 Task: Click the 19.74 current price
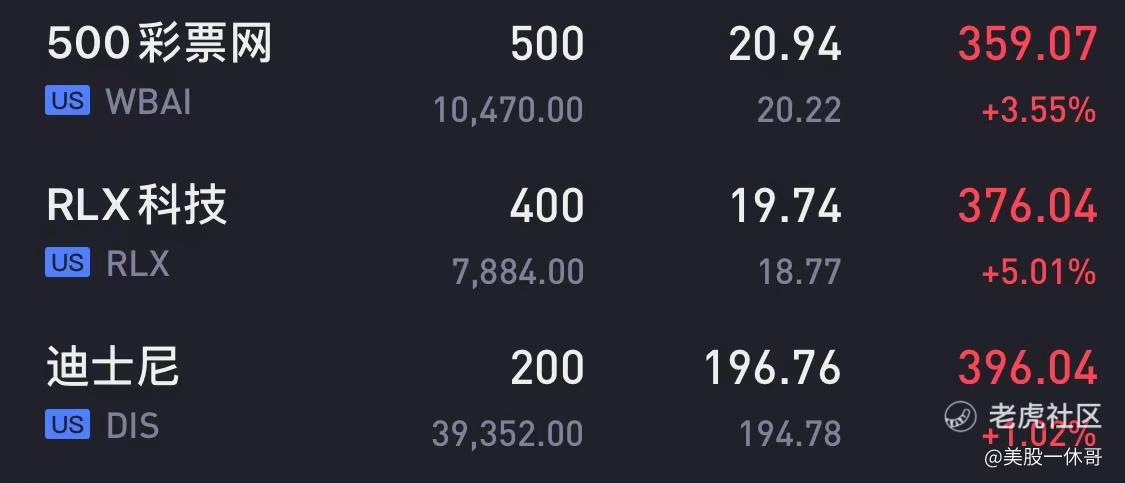click(x=784, y=206)
